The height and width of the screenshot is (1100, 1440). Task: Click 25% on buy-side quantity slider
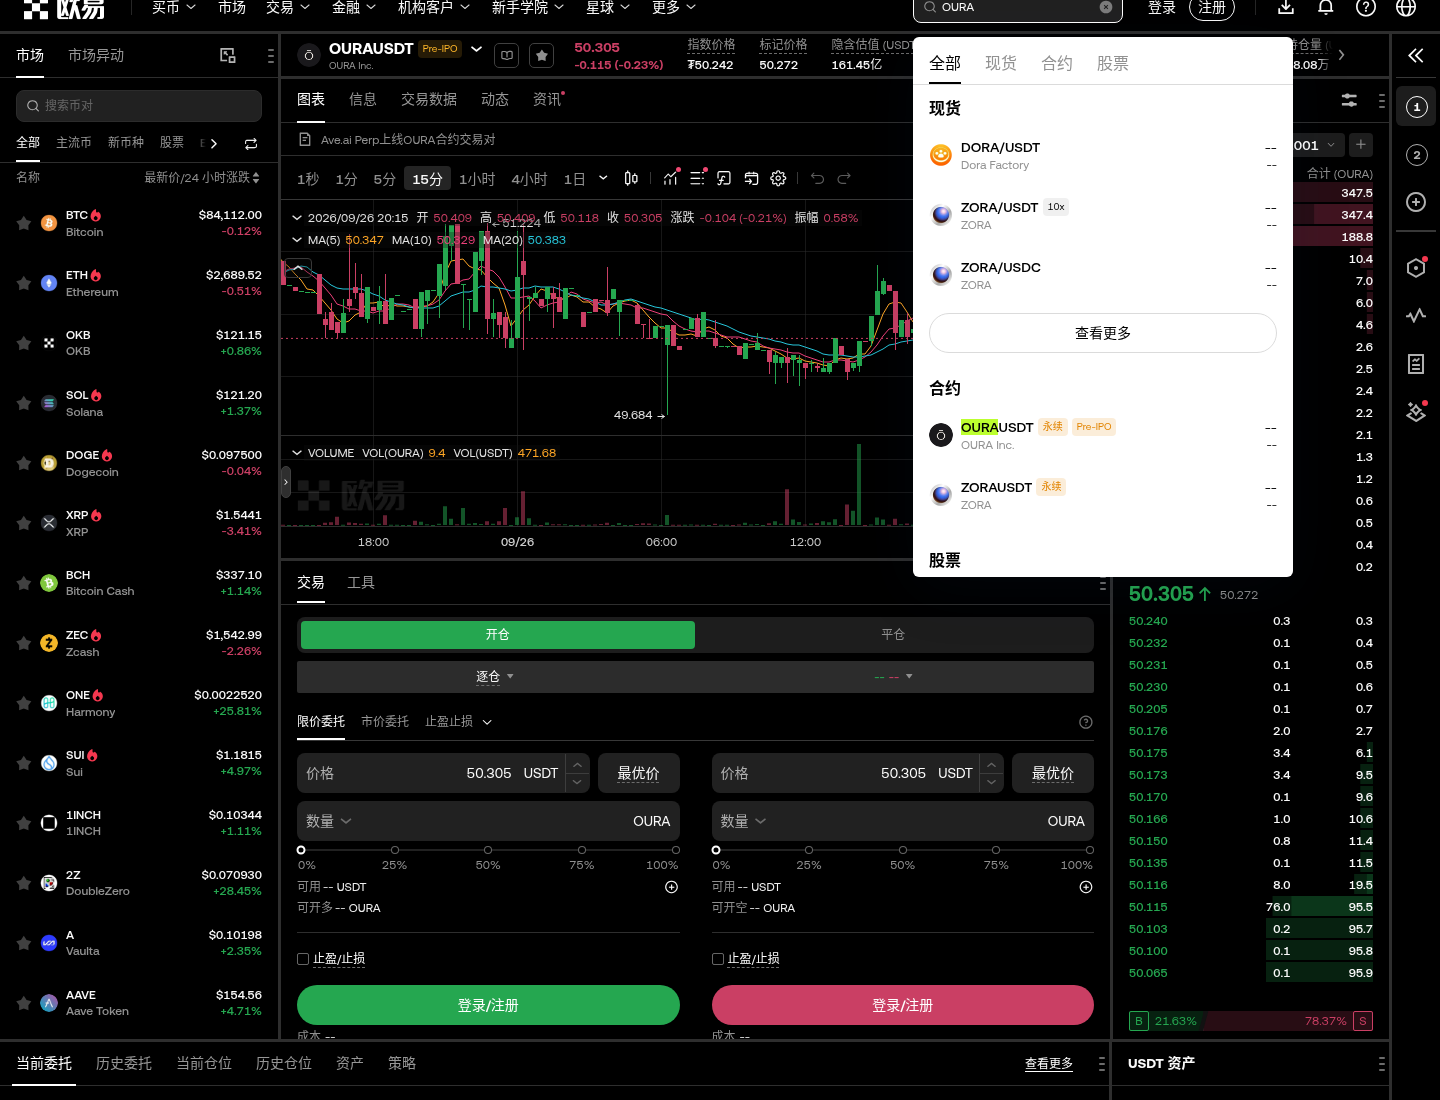tap(394, 851)
